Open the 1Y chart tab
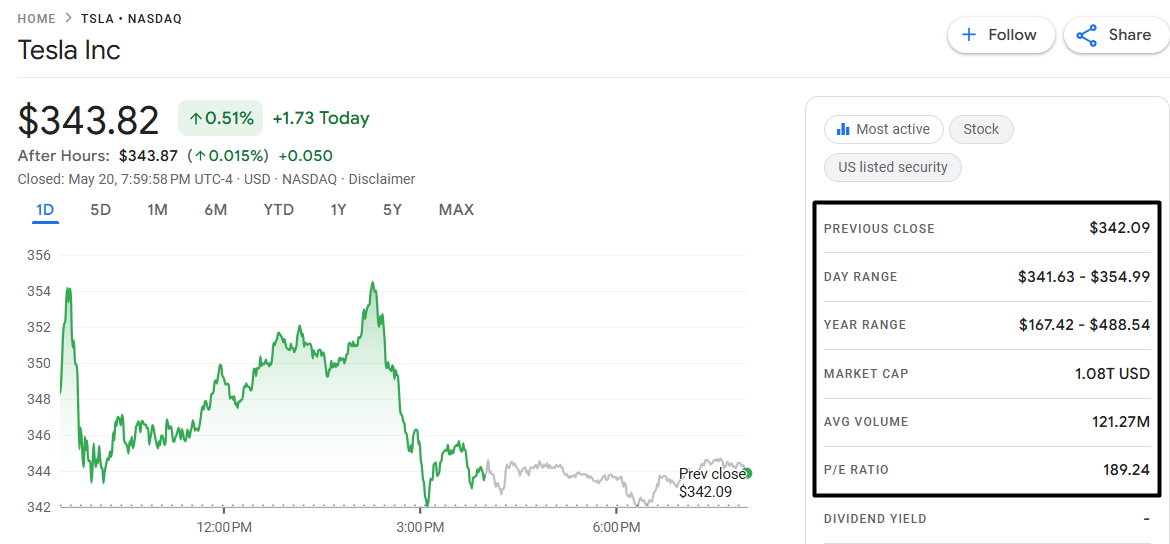 (338, 210)
